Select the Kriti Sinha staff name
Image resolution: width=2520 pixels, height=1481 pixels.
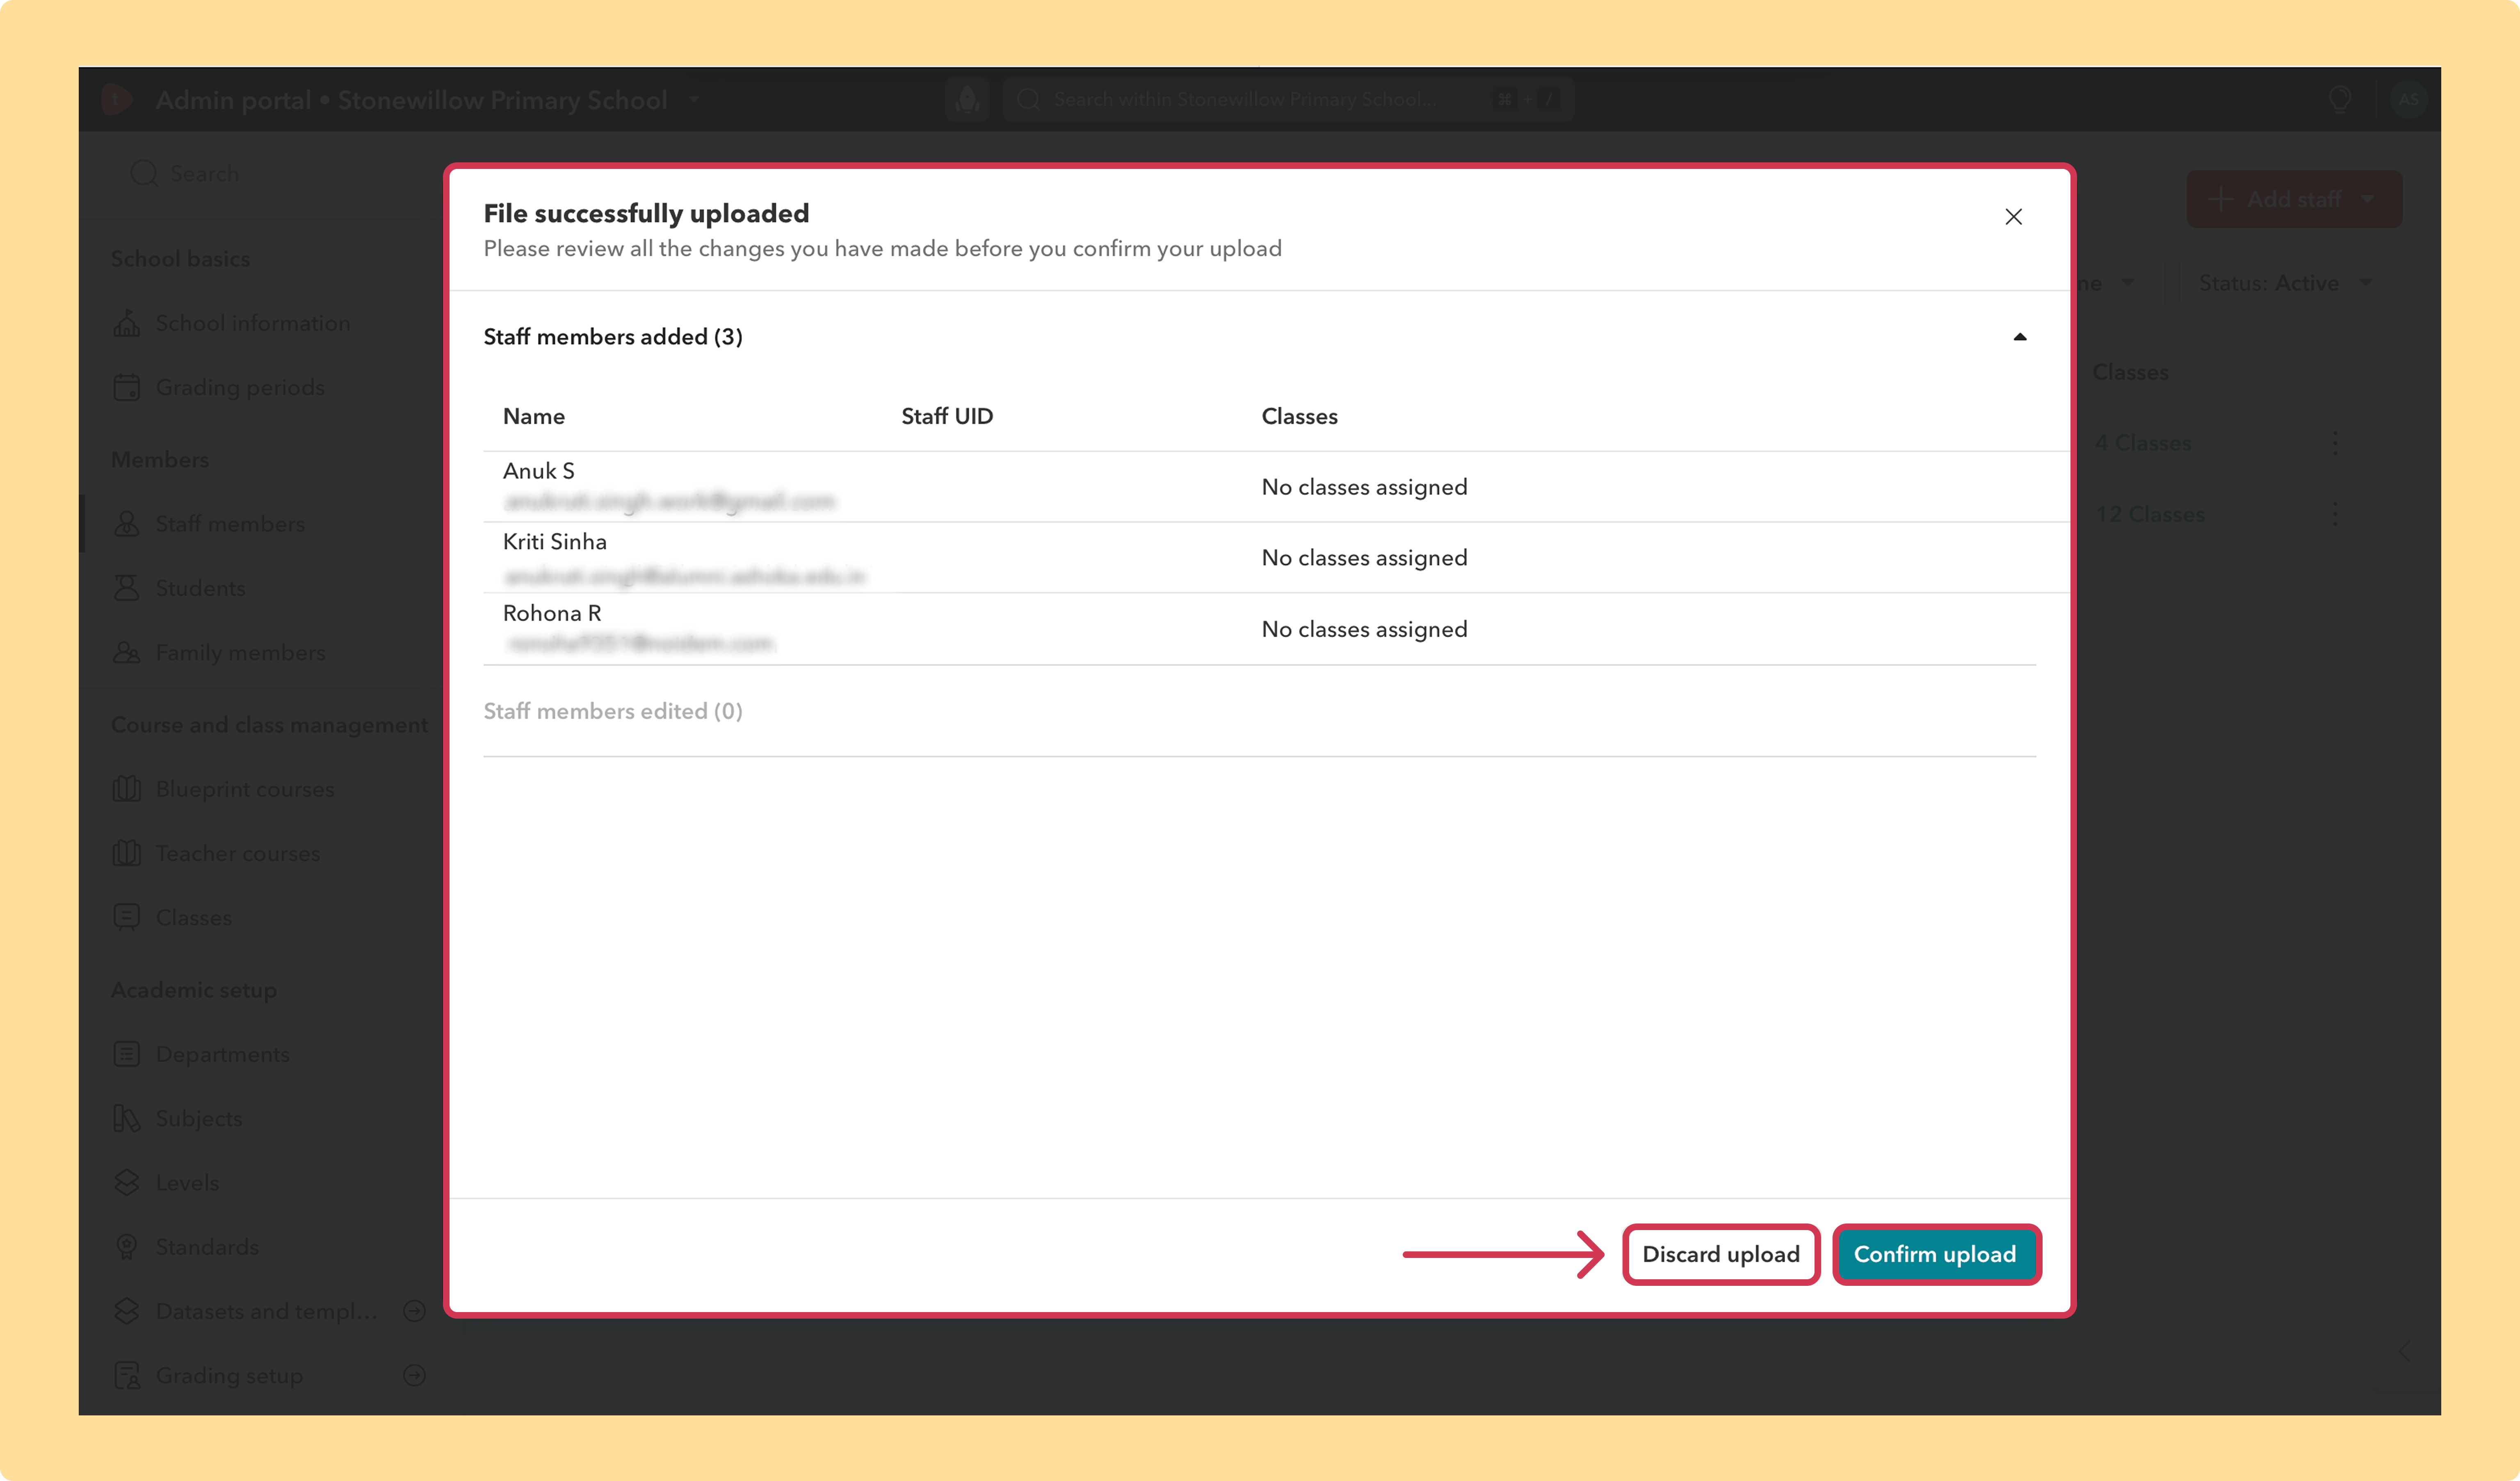tap(555, 542)
